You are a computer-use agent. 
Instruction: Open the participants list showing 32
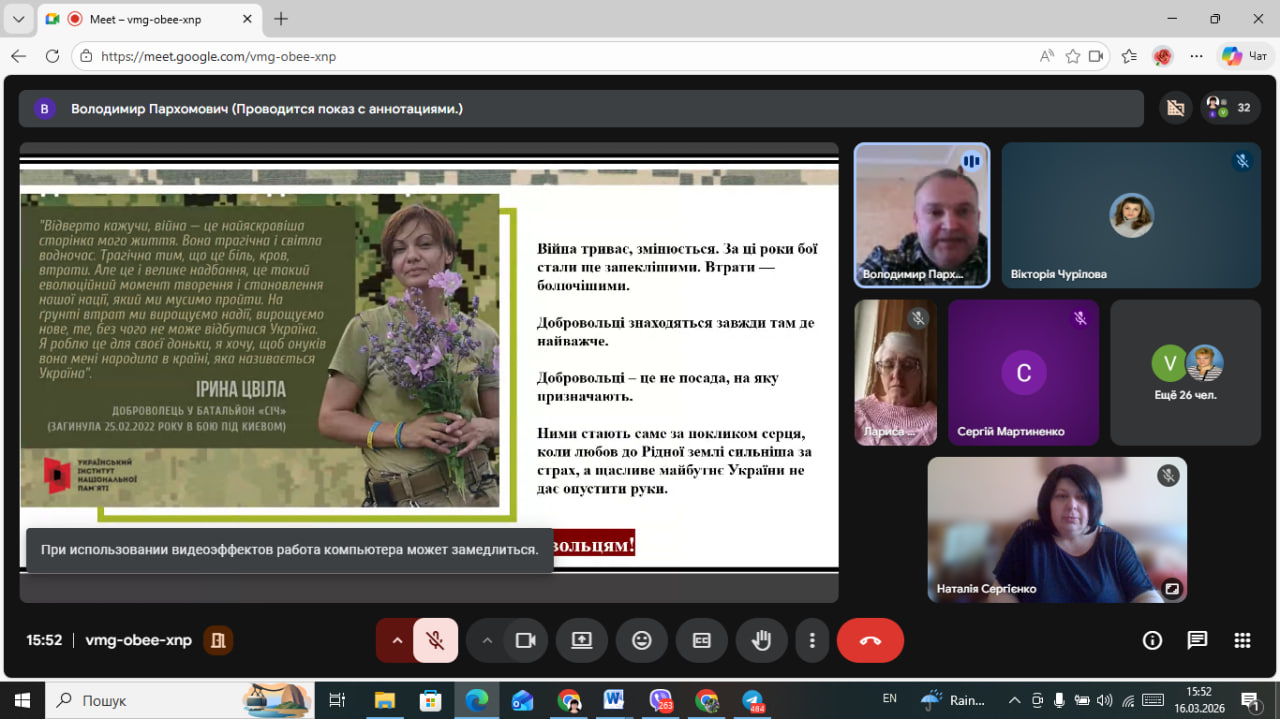point(1230,108)
